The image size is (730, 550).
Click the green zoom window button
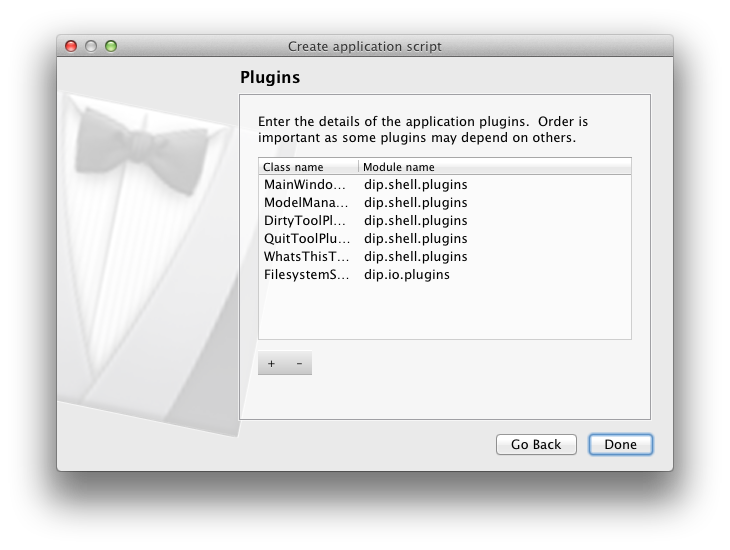coord(111,46)
